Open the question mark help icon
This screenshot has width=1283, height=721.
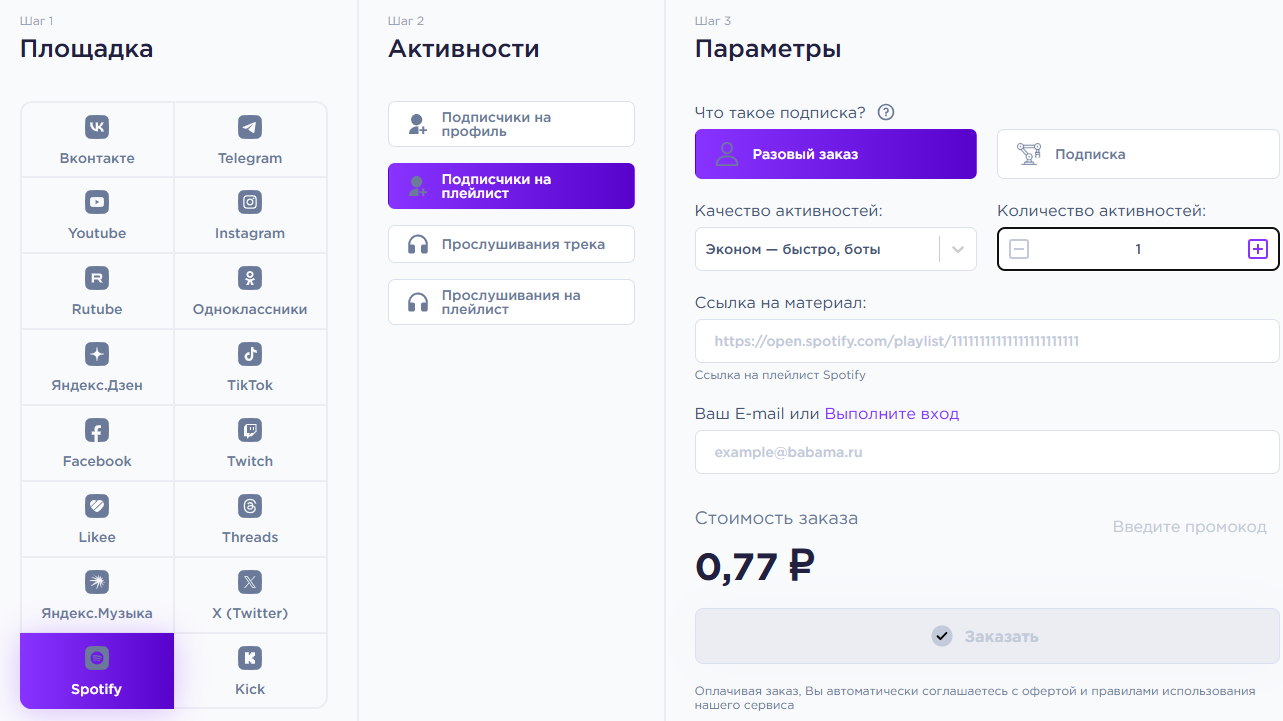pyautogui.click(x=885, y=112)
